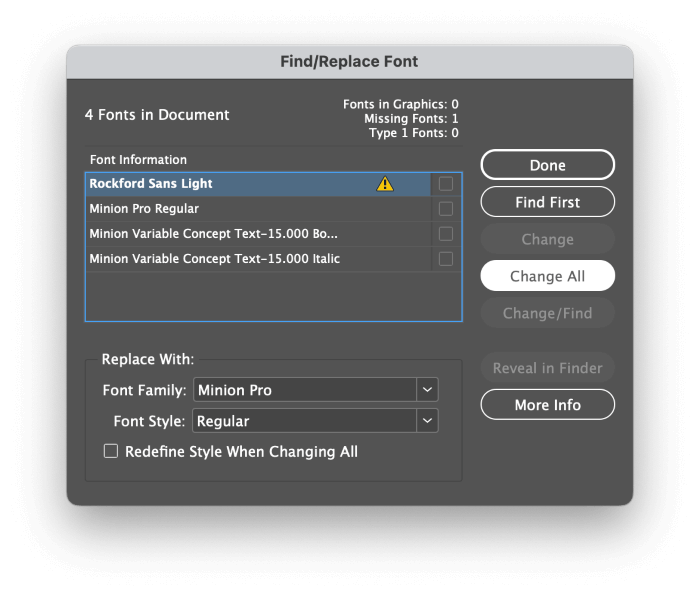The width and height of the screenshot is (700, 594).
Task: Select Minion Variable Concept Text Italic row
Action: point(258,259)
